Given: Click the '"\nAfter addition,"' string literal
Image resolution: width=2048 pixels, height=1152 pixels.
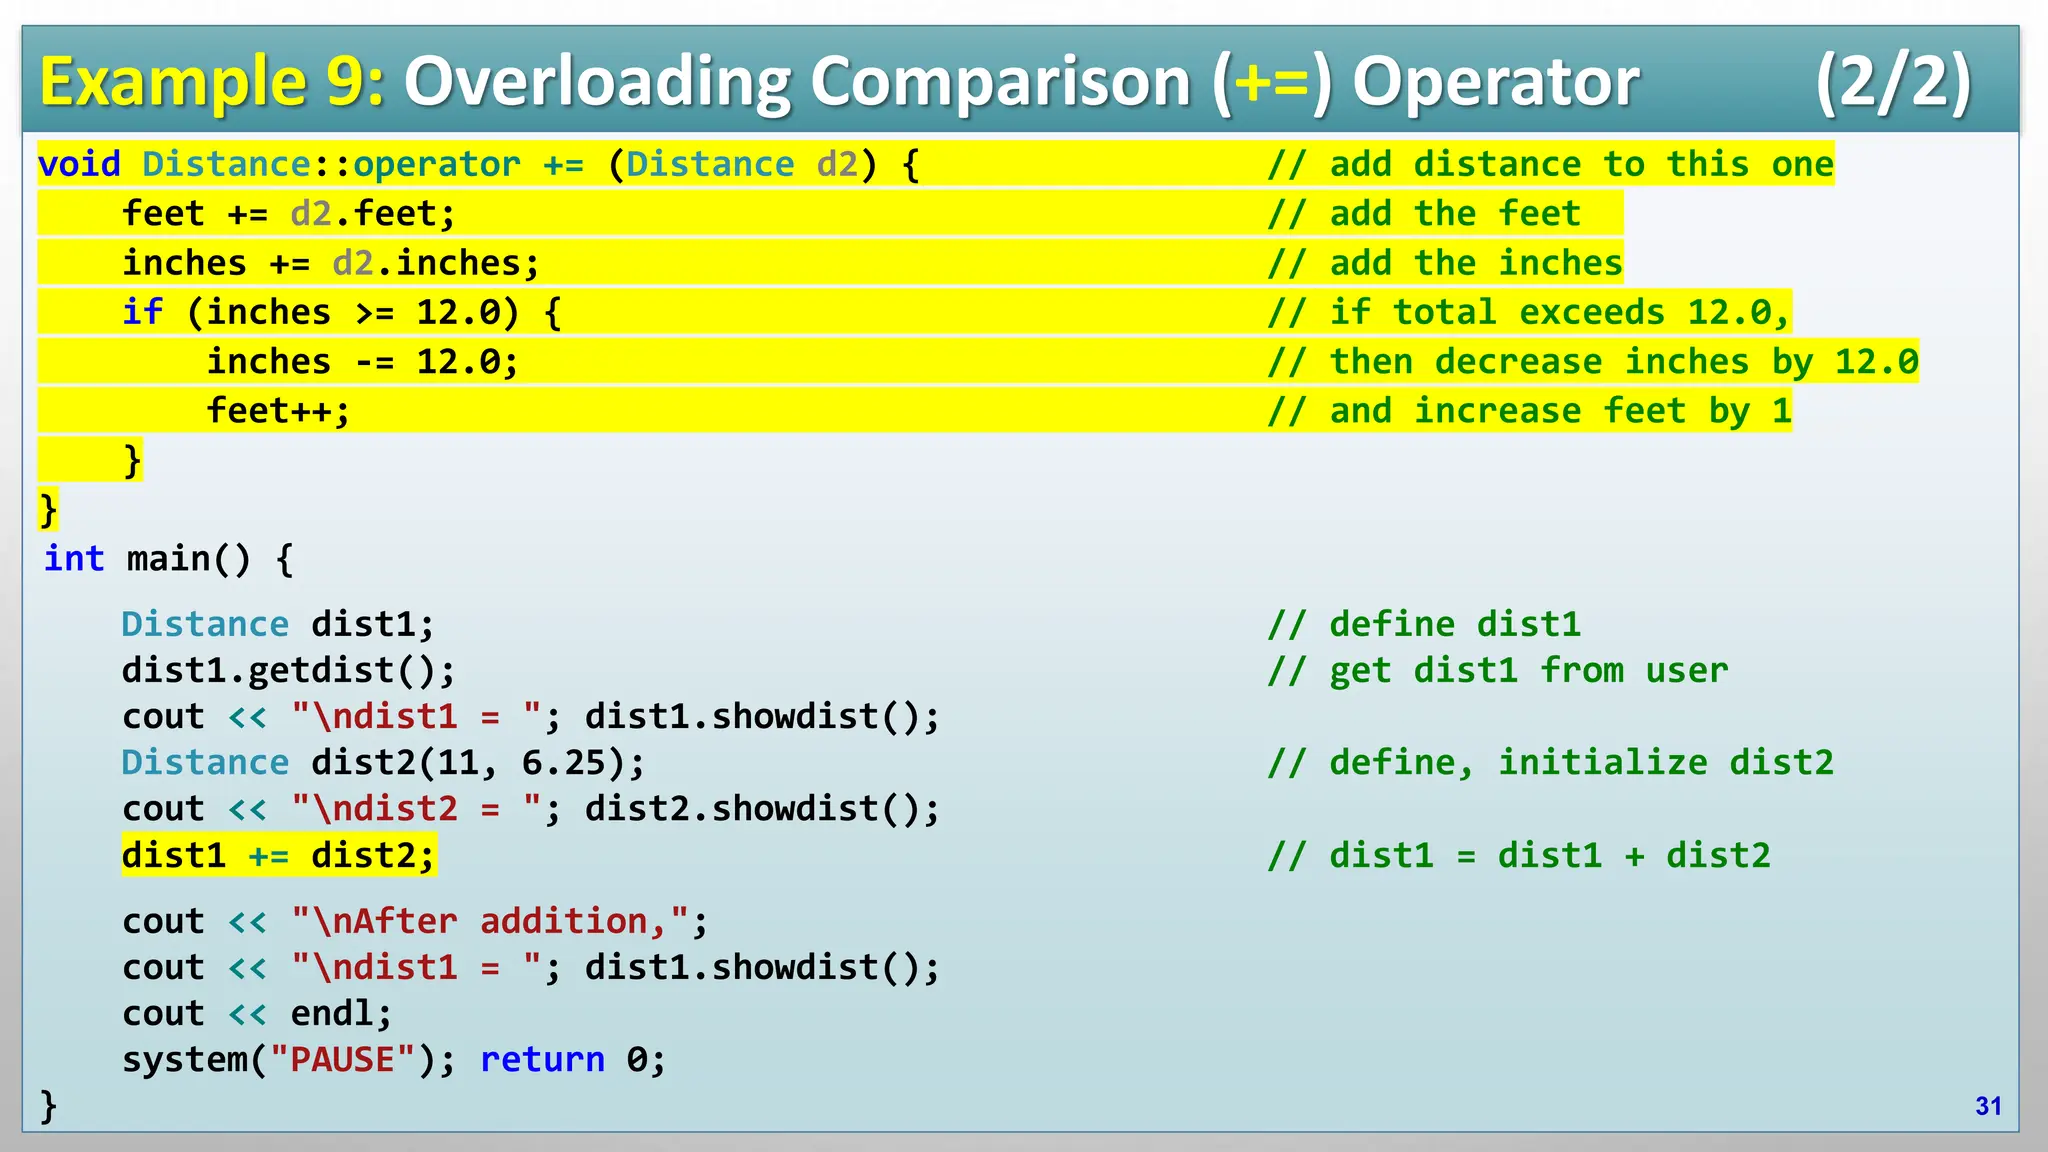Looking at the screenshot, I should [490, 921].
